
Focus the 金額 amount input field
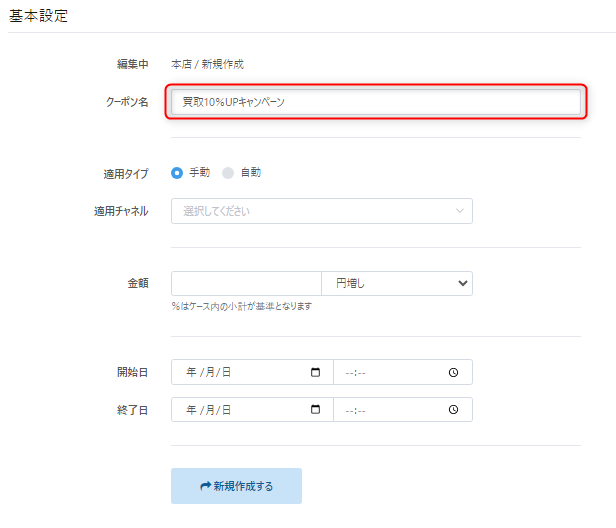[x=246, y=284]
